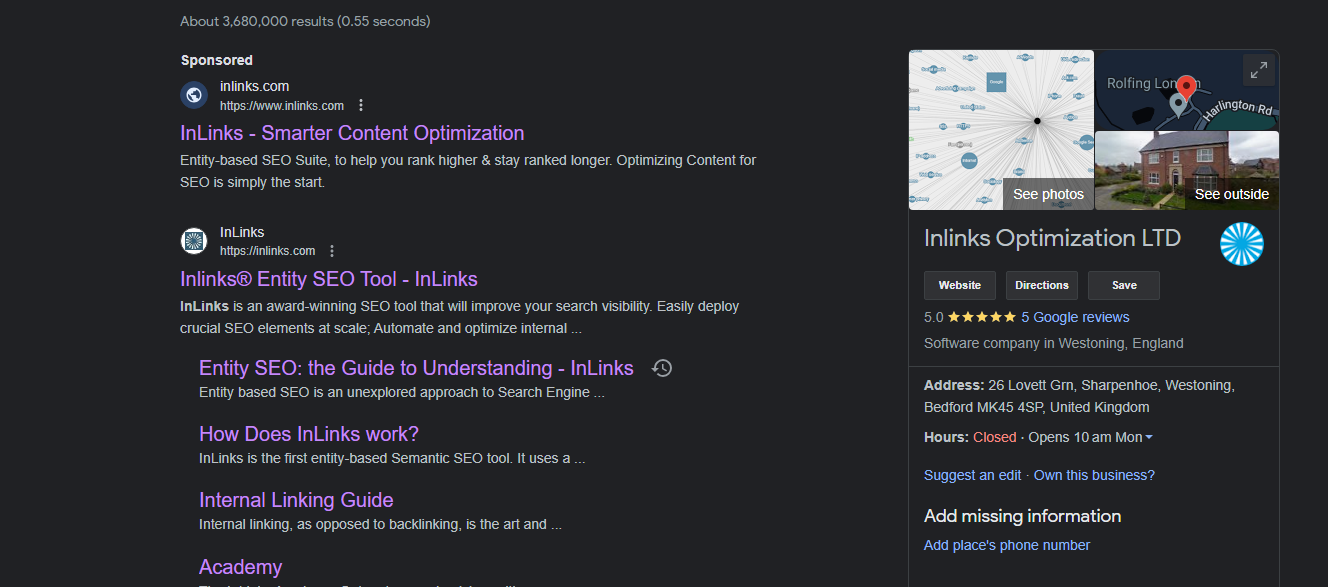Image resolution: width=1328 pixels, height=587 pixels.
Task: Click the https://www.inlinks.com URL text
Action: point(282,106)
